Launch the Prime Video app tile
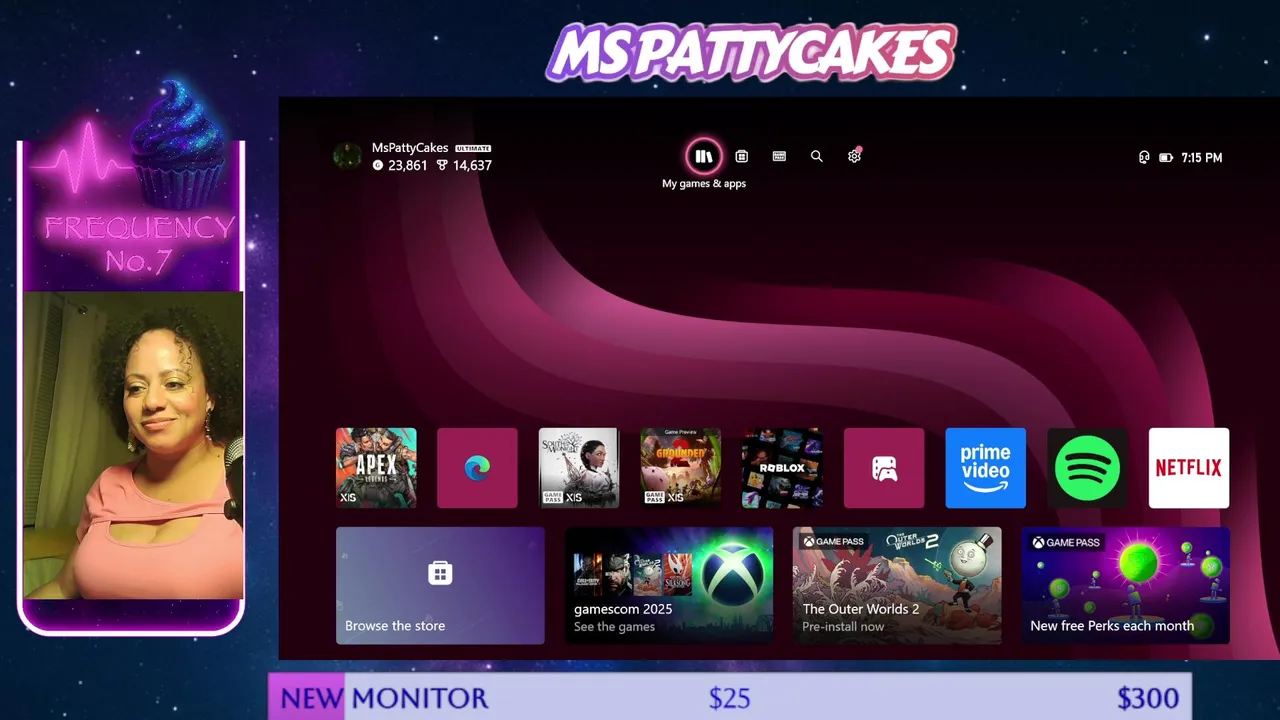Screen dimensions: 1280x720 [x=986, y=468]
